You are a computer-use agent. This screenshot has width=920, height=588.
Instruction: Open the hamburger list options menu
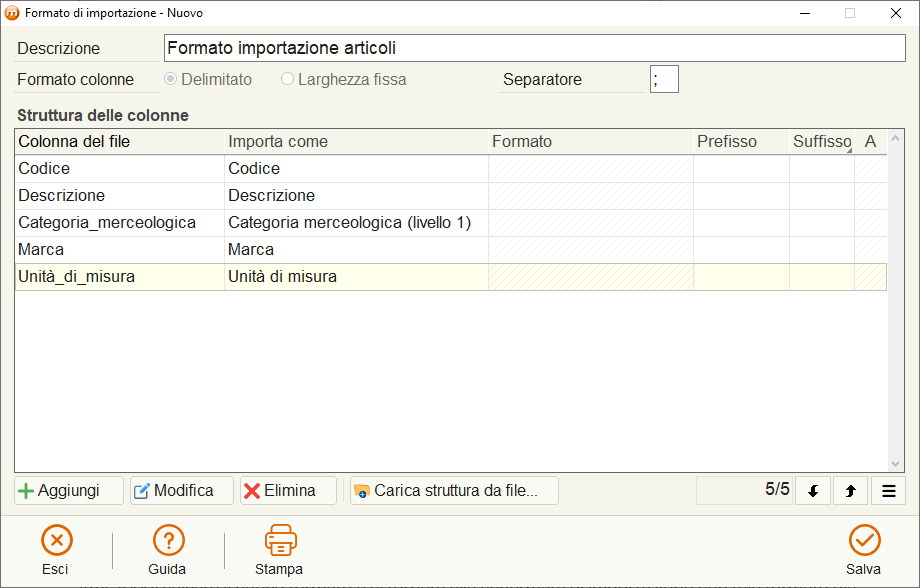tap(888, 491)
